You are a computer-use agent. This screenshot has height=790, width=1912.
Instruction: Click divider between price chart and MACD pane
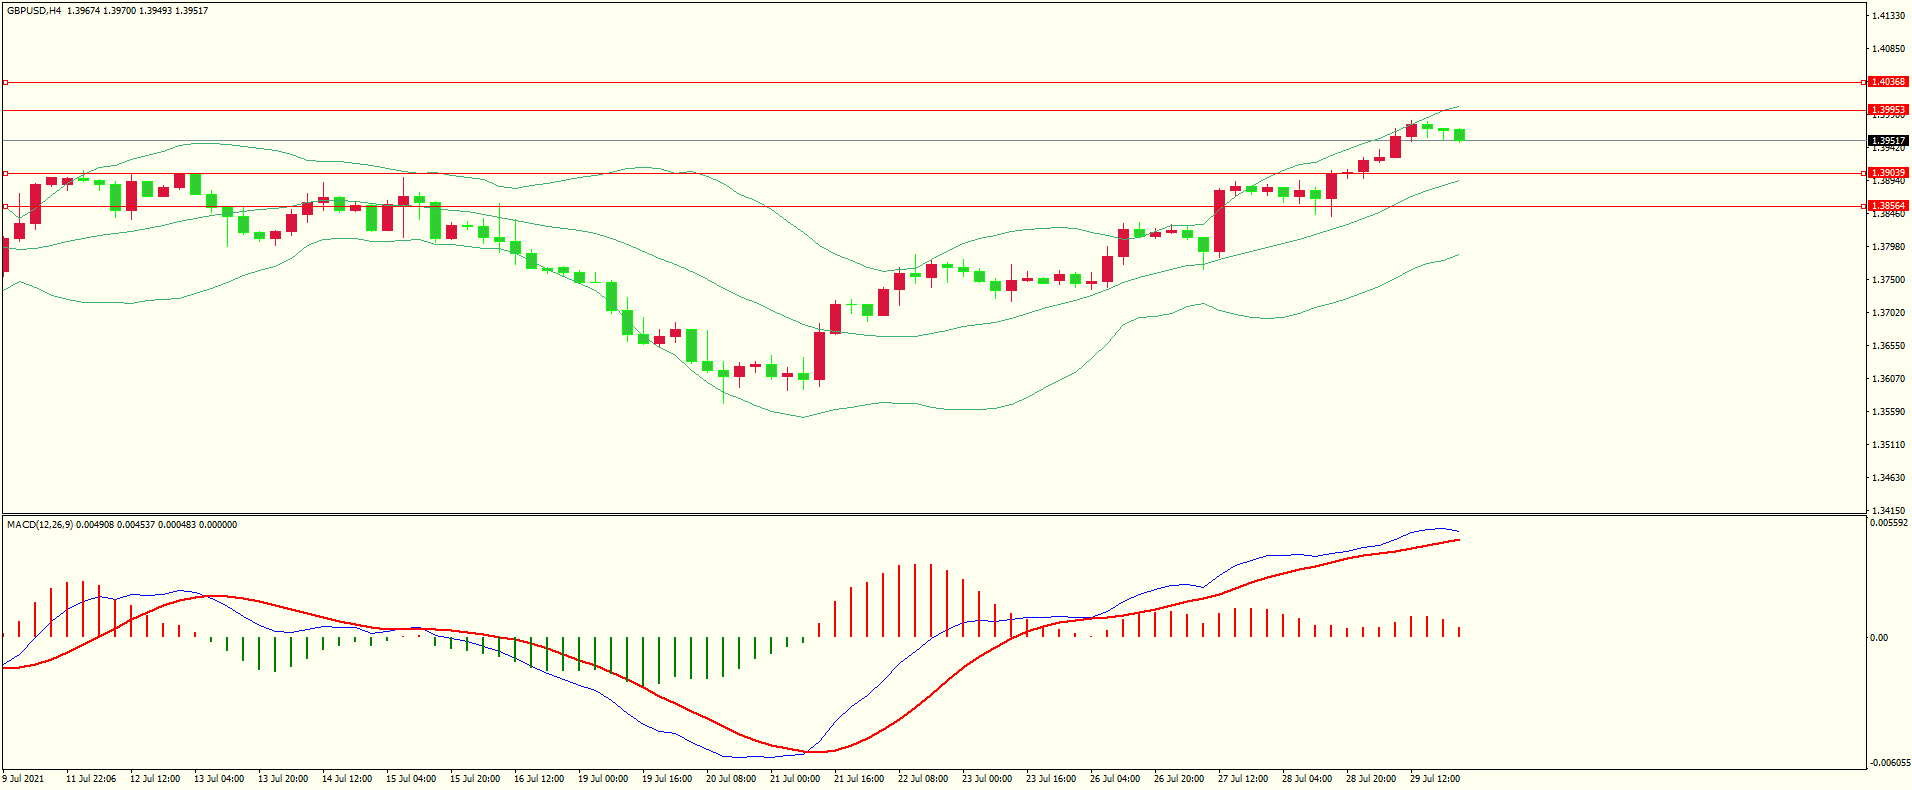click(934, 515)
